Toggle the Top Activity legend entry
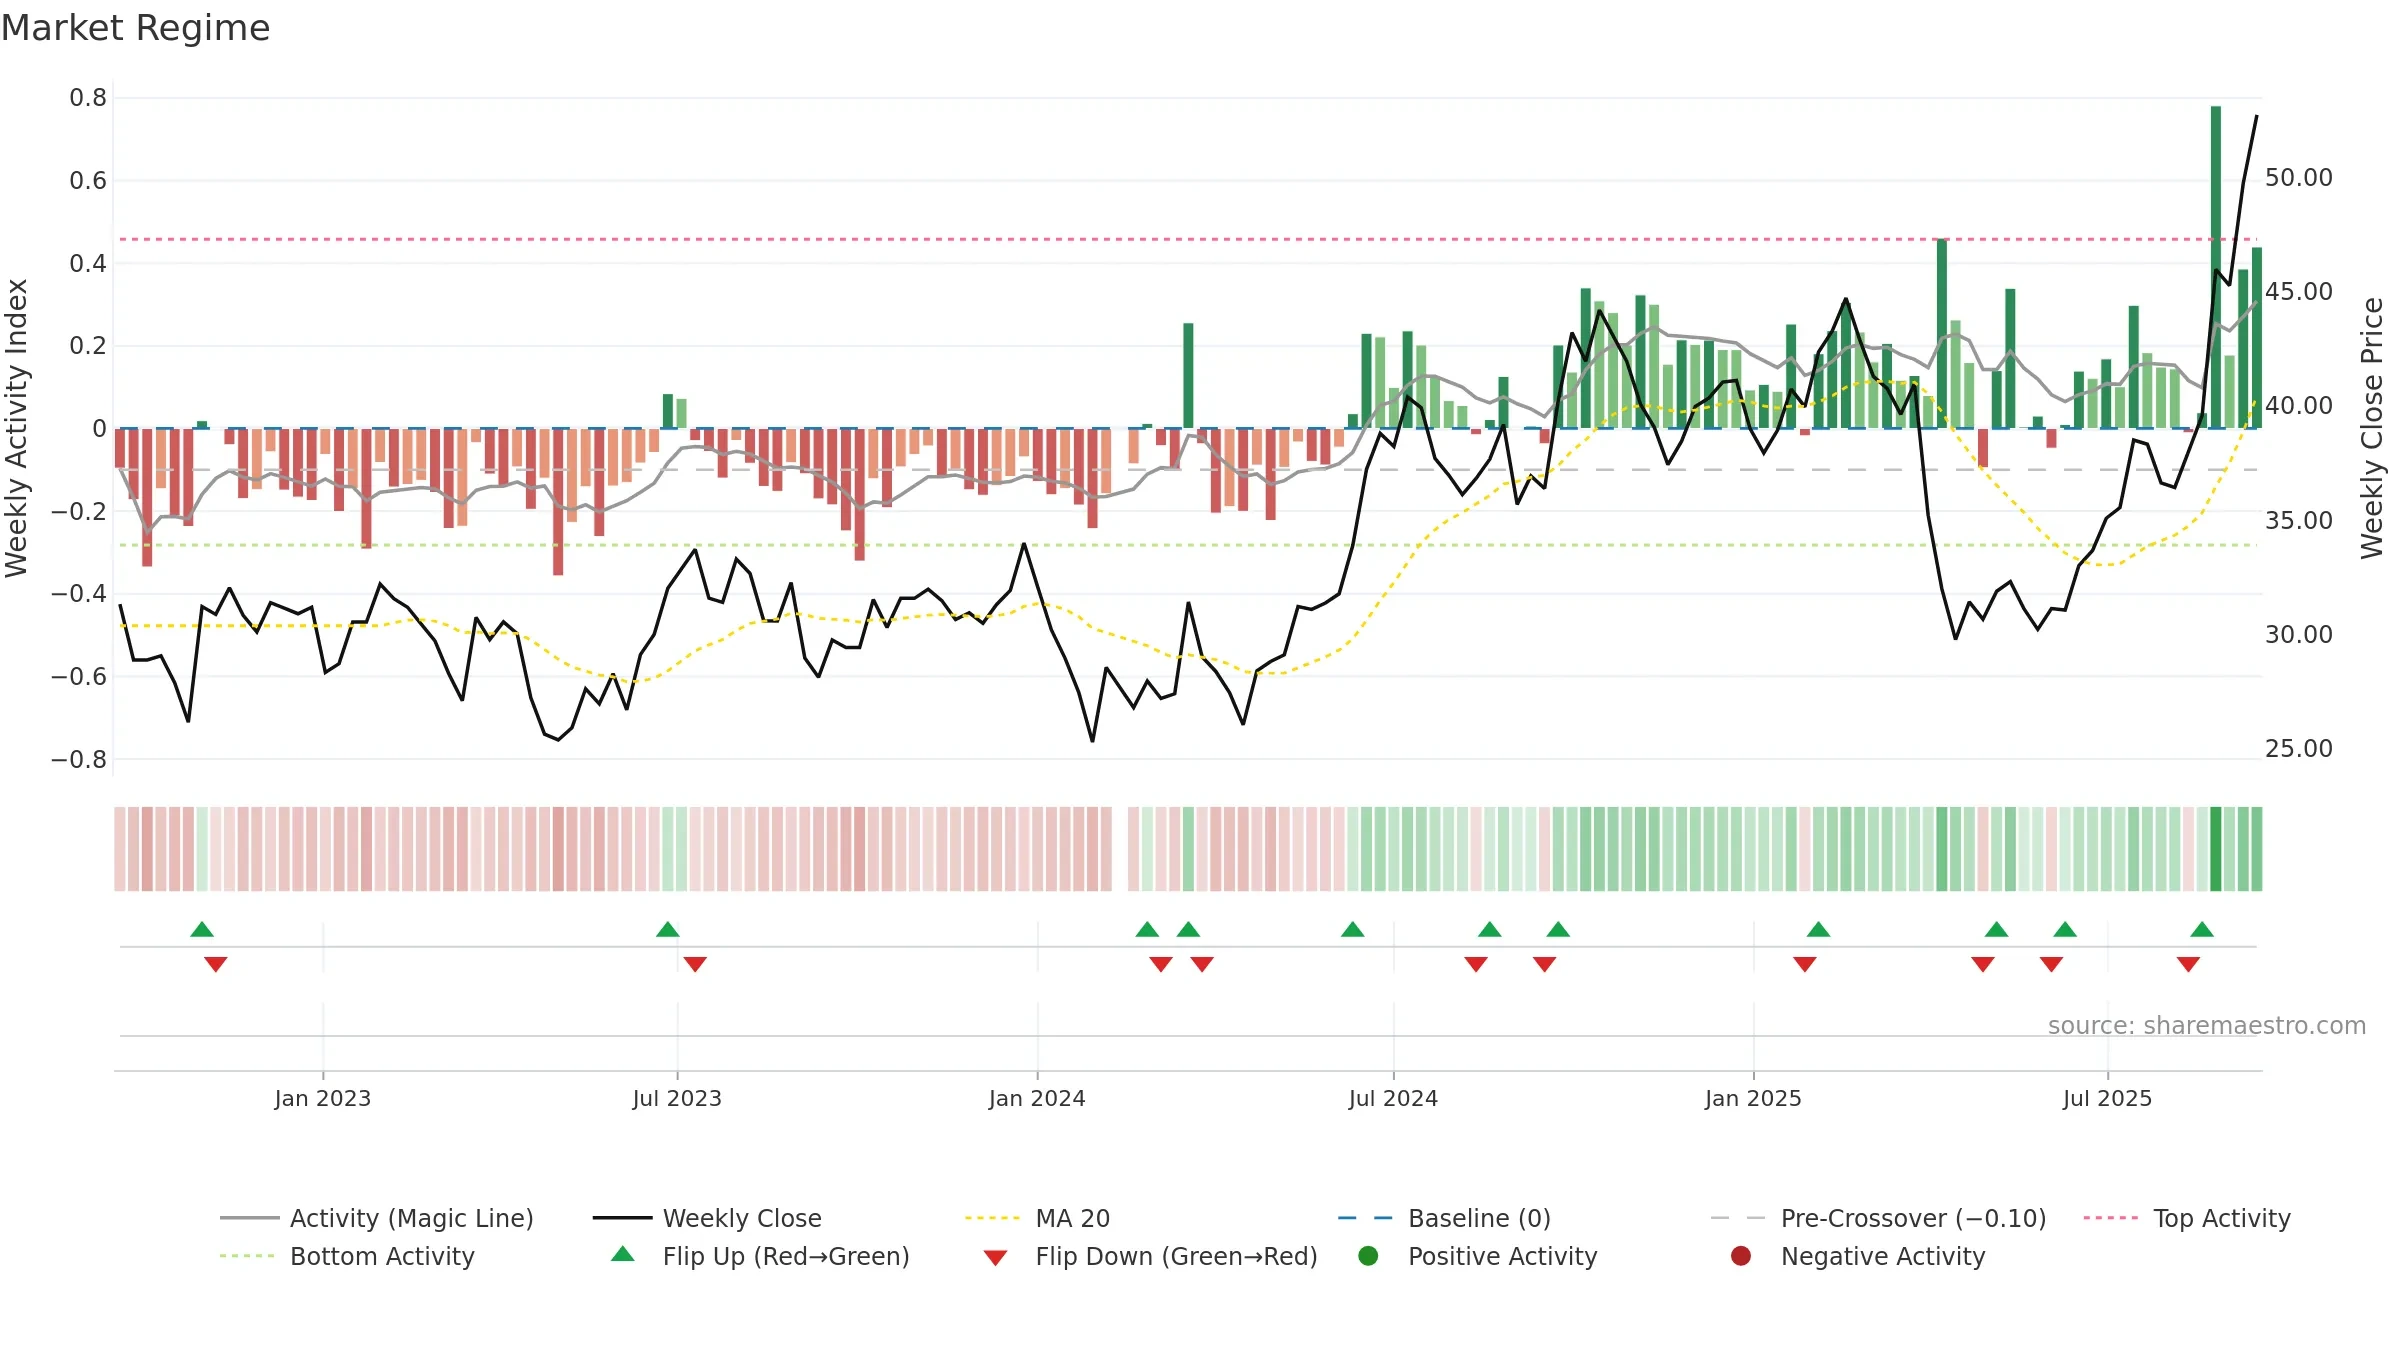 click(x=2187, y=1218)
